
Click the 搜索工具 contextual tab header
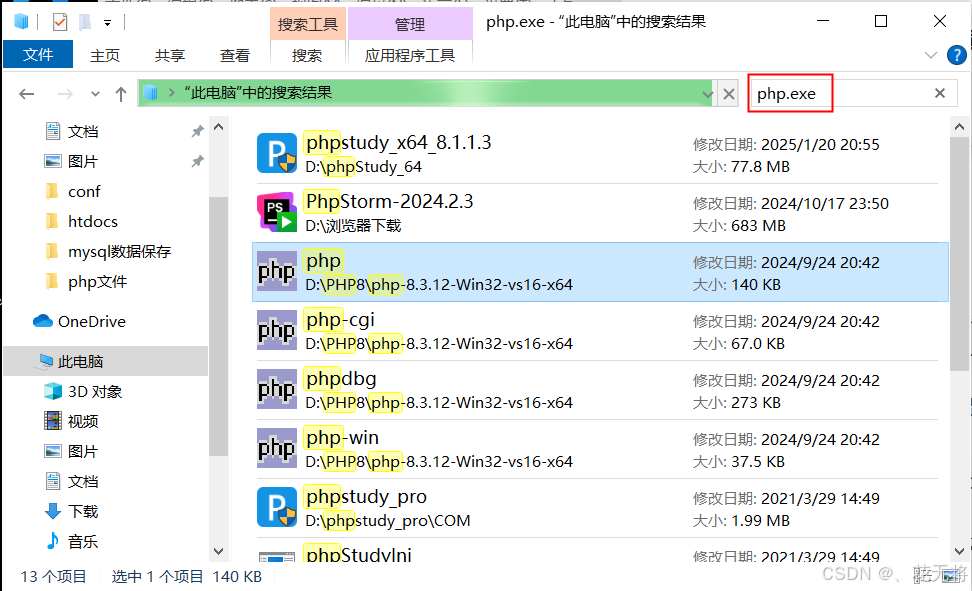[307, 24]
